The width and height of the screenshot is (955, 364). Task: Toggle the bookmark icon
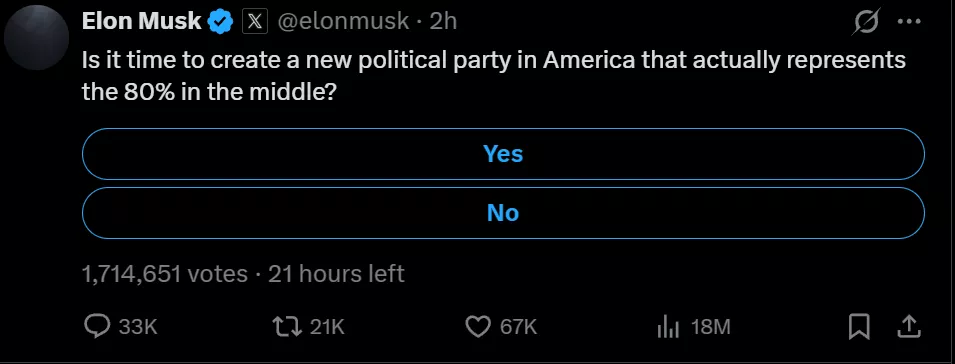(859, 327)
